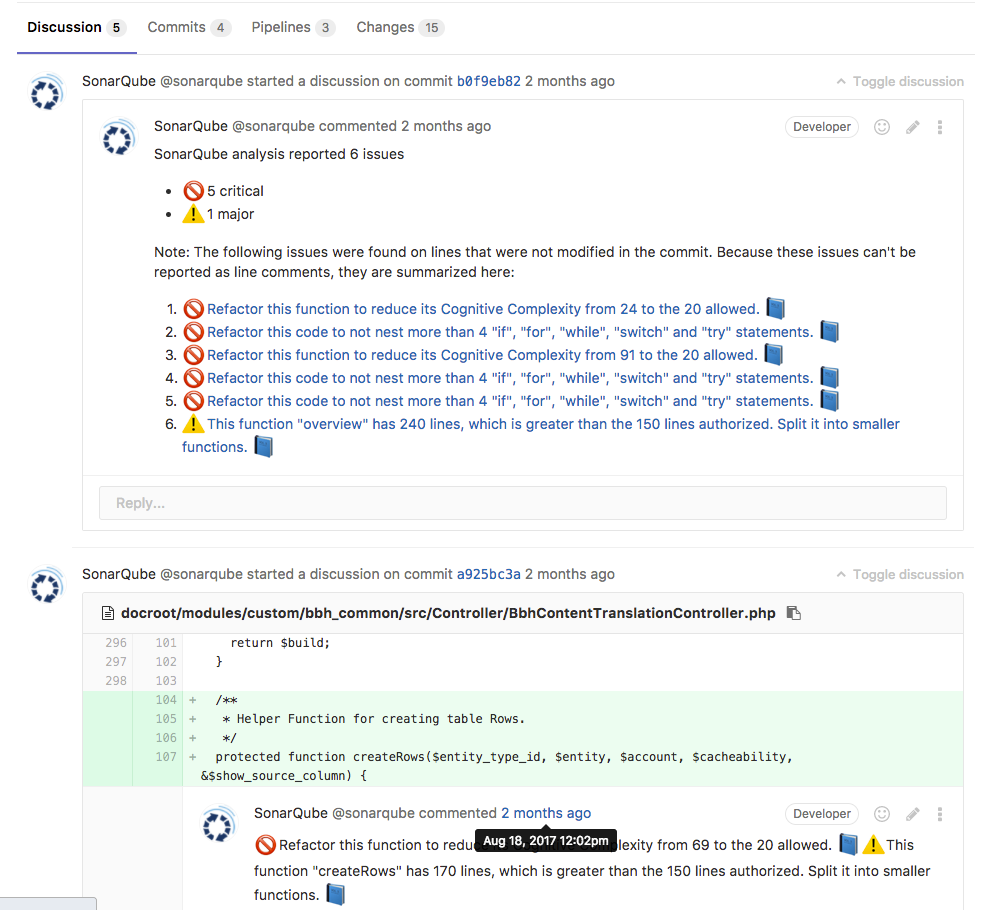Click the critical severity icon next to "5 critical"

(x=193, y=190)
